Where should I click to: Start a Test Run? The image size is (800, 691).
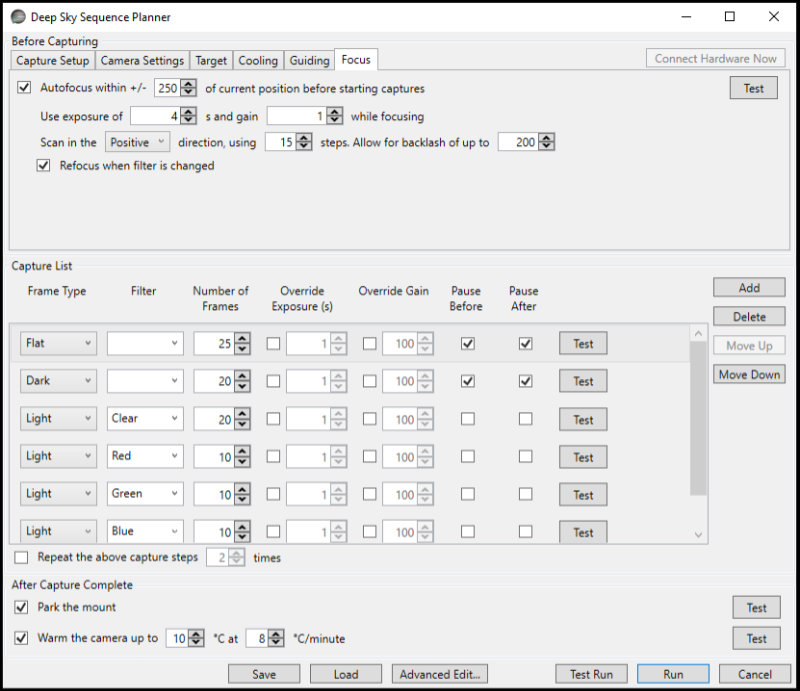coord(591,674)
